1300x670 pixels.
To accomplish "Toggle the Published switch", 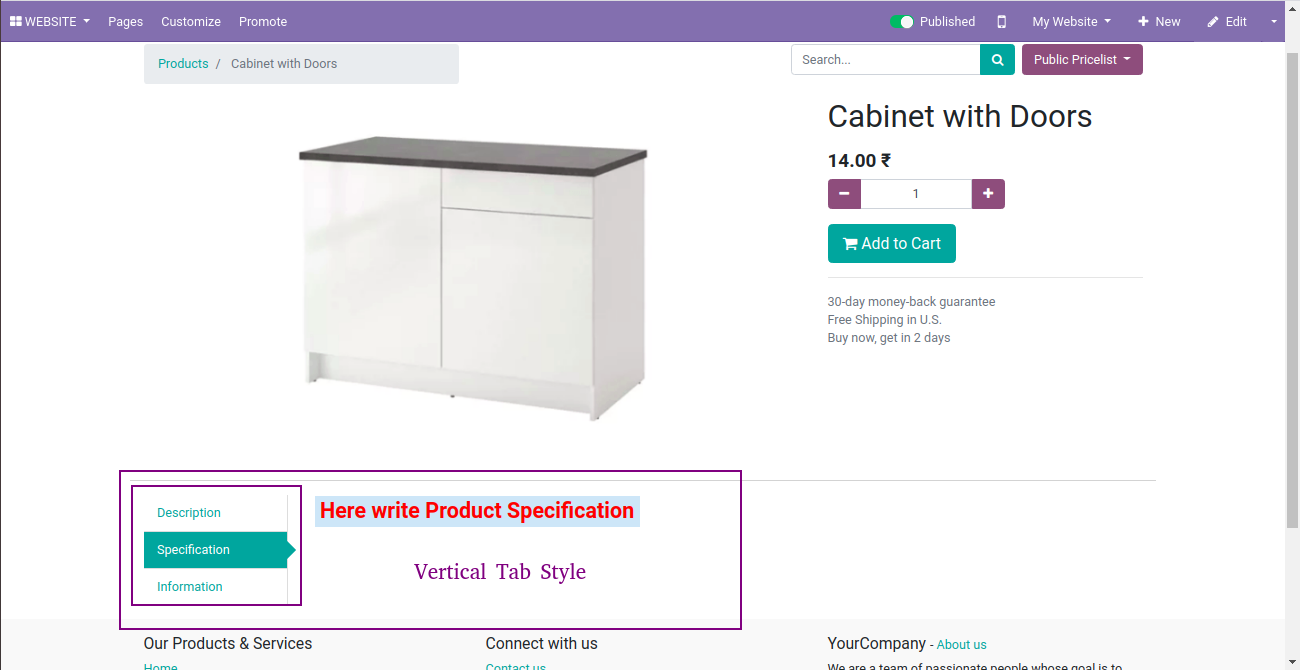I will pyautogui.click(x=902, y=21).
